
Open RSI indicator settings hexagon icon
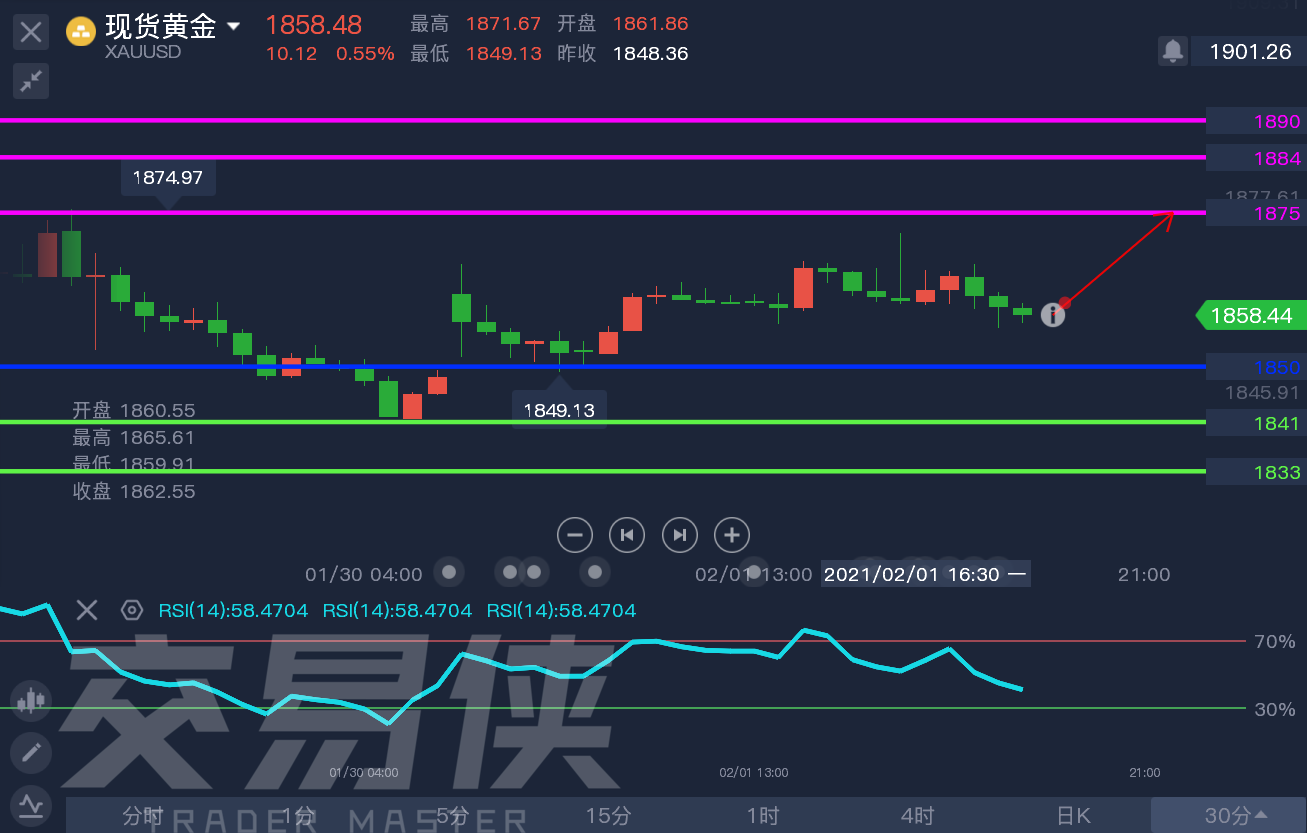coord(131,610)
